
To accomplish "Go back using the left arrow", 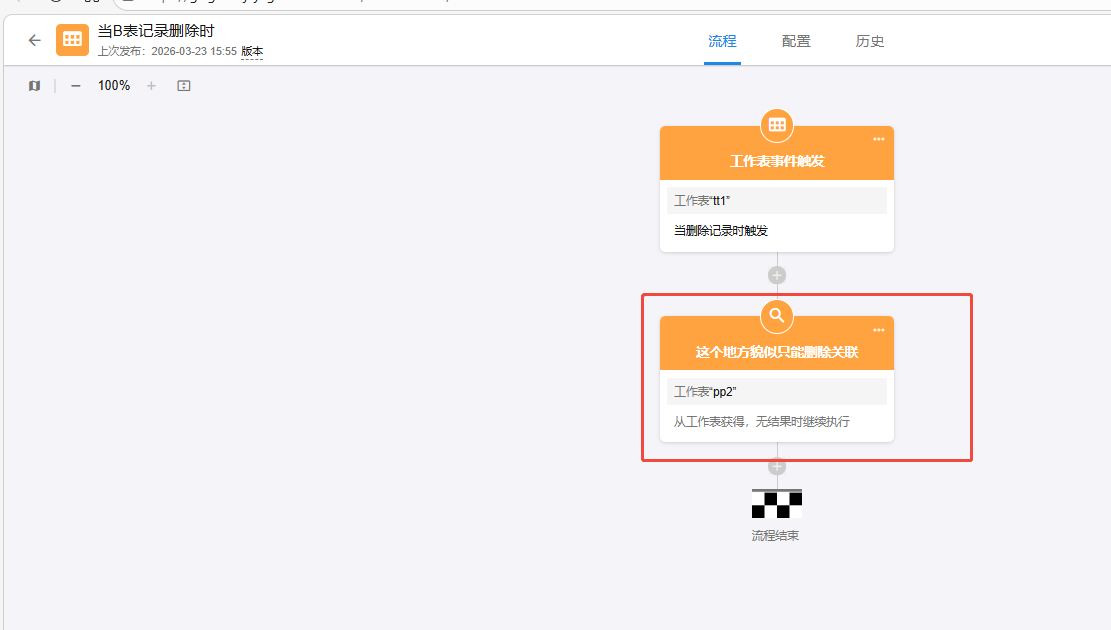I will 35,40.
